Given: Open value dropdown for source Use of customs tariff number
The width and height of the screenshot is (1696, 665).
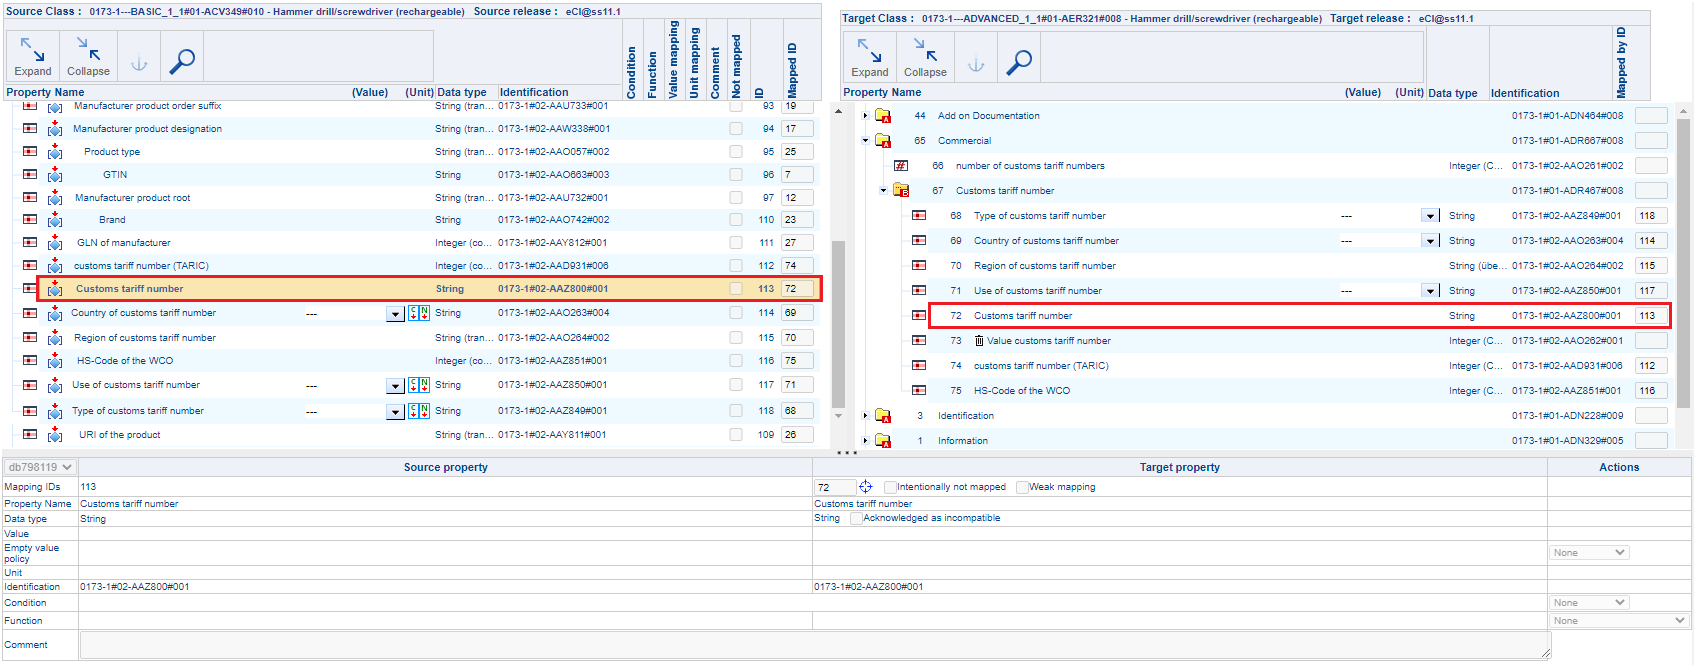Looking at the screenshot, I should (395, 386).
